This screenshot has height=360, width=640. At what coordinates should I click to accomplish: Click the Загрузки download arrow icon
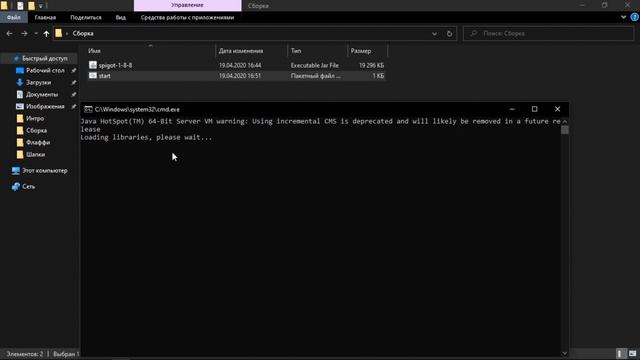pyautogui.click(x=20, y=82)
